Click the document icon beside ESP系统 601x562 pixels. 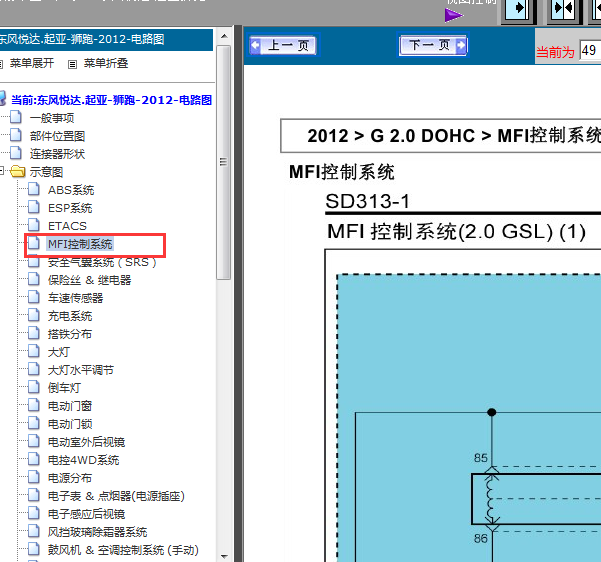pyautogui.click(x=34, y=207)
